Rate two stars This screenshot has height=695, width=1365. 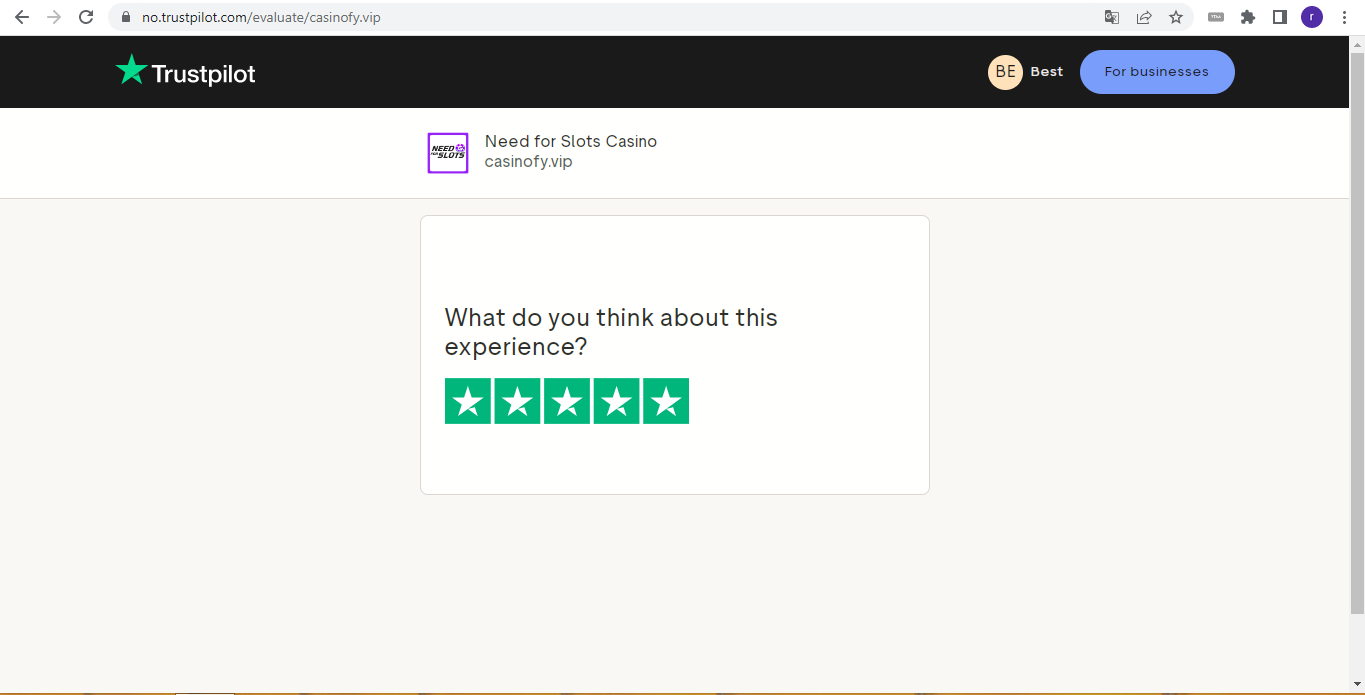tap(517, 401)
